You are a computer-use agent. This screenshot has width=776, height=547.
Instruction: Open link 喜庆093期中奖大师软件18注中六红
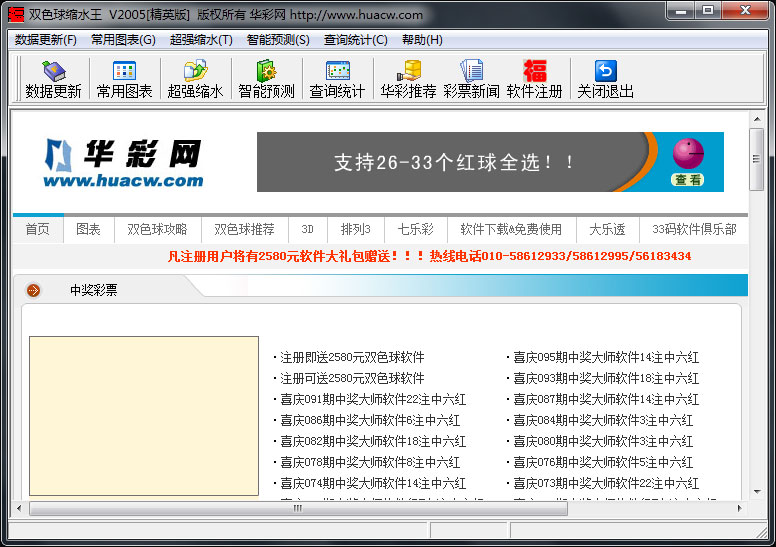pos(606,378)
